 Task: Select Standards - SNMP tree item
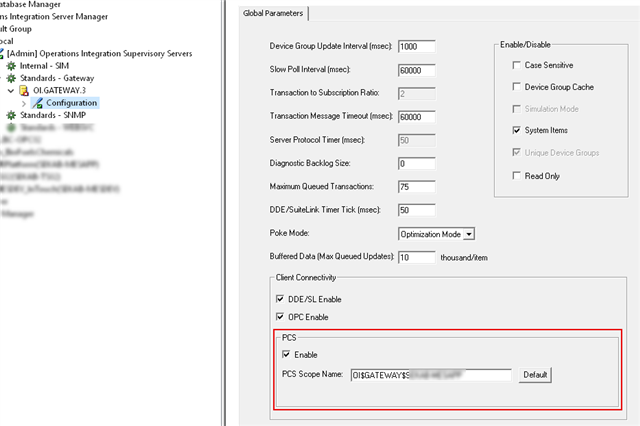pyautogui.click(x=53, y=115)
